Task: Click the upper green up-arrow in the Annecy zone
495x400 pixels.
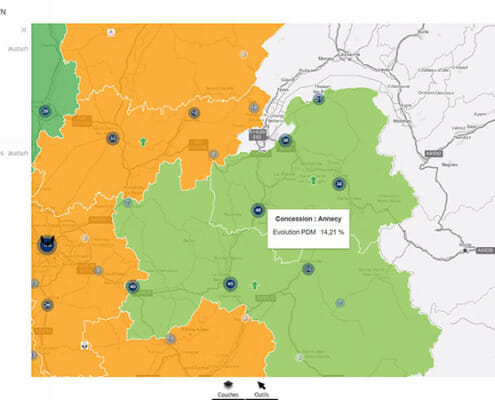Action: [x=313, y=180]
